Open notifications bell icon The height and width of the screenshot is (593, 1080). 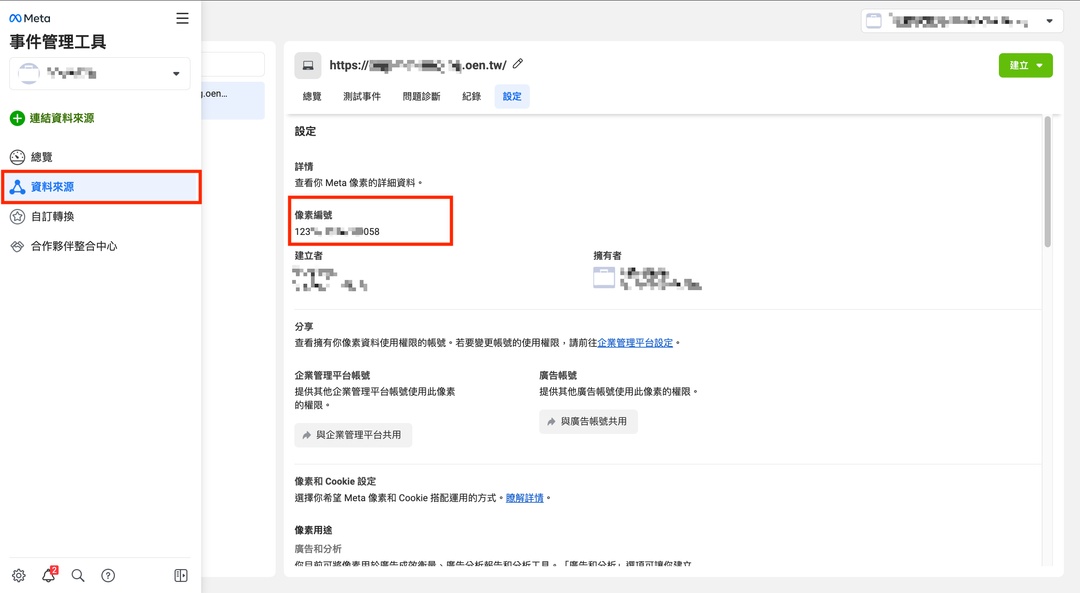[x=48, y=575]
